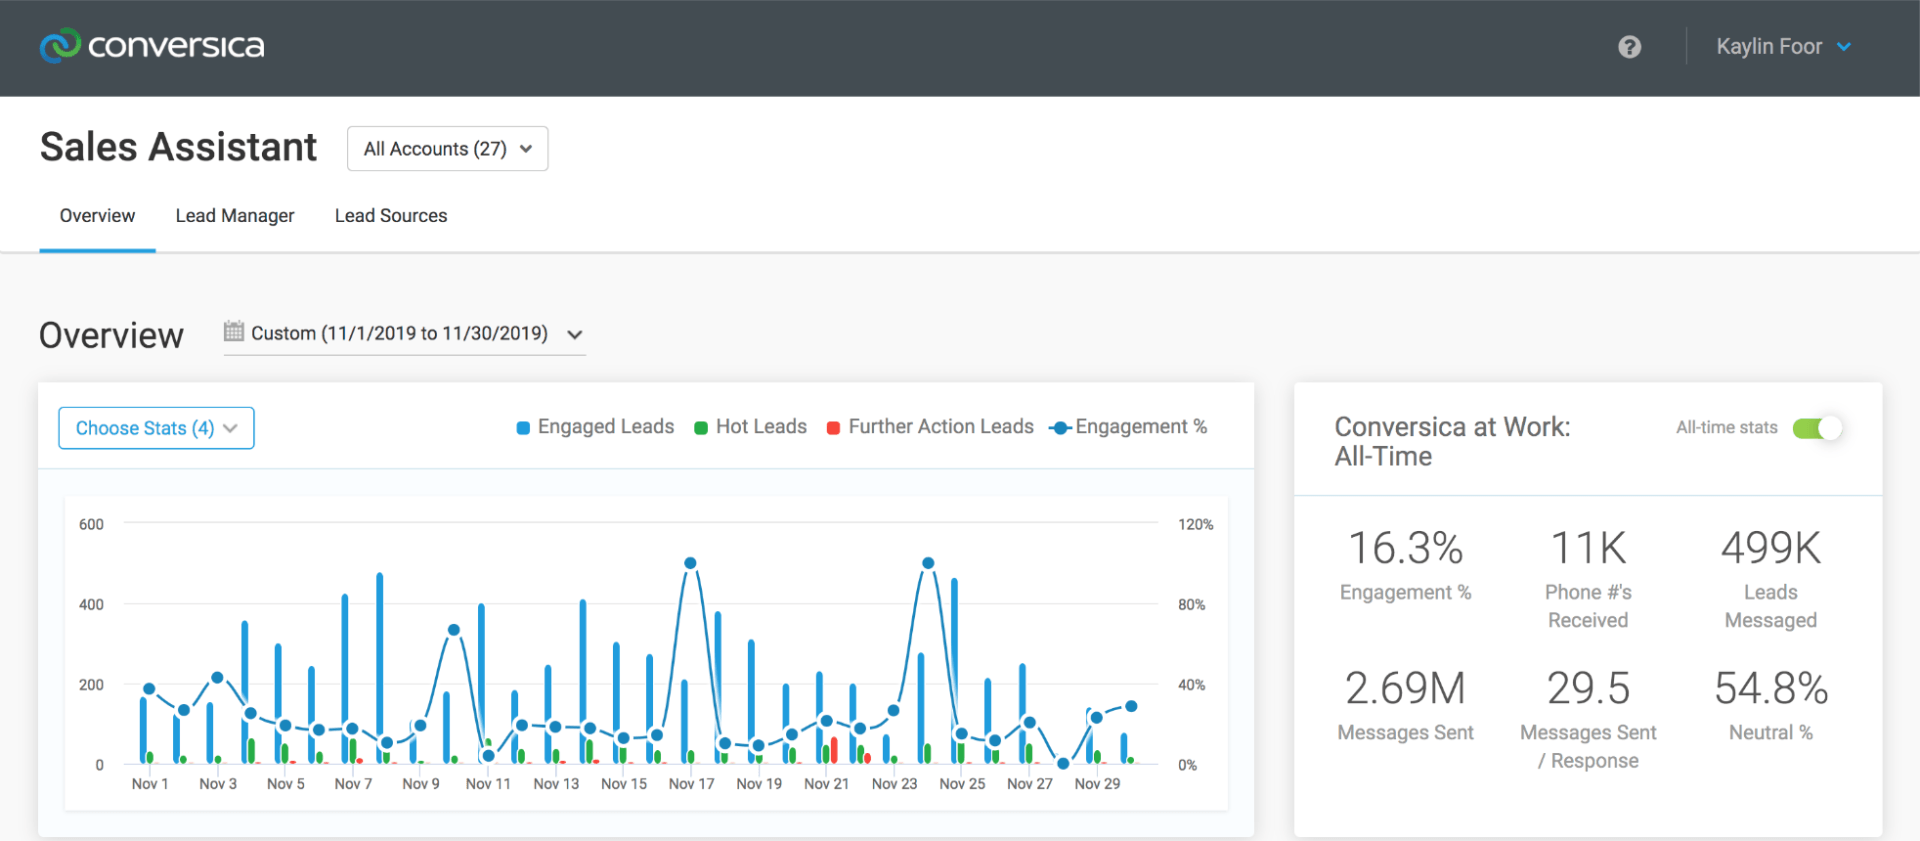Click the Nov 17 engagement peak point
The width and height of the screenshot is (1920, 841).
[690, 563]
